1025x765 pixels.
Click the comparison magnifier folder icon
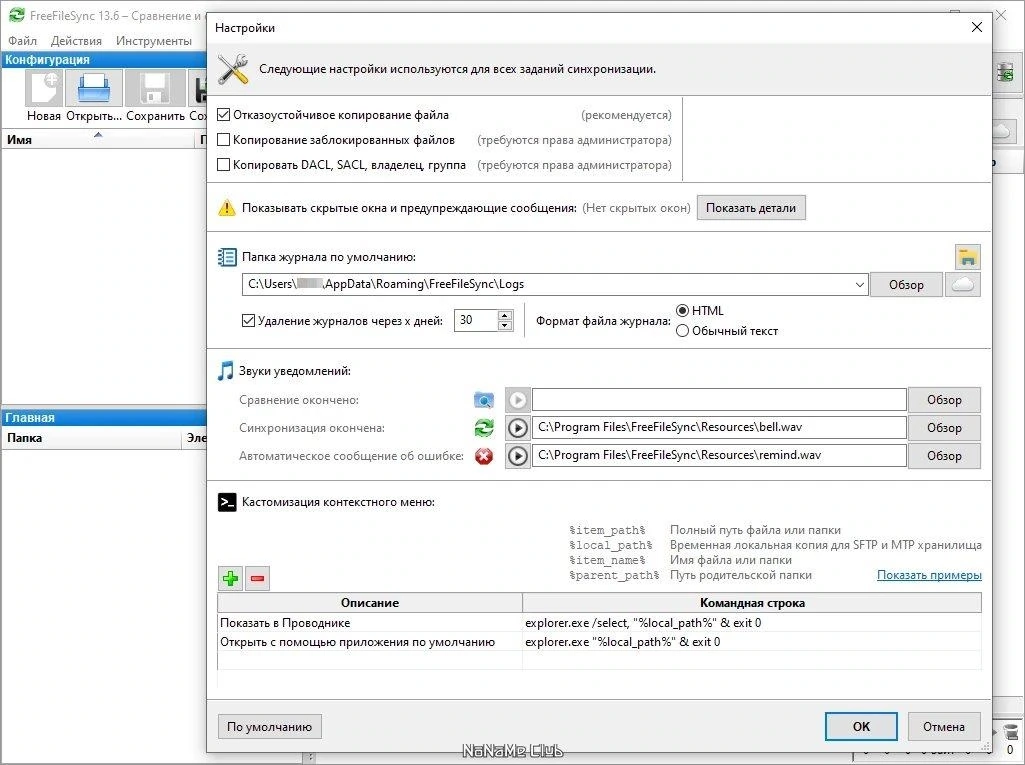tap(484, 400)
